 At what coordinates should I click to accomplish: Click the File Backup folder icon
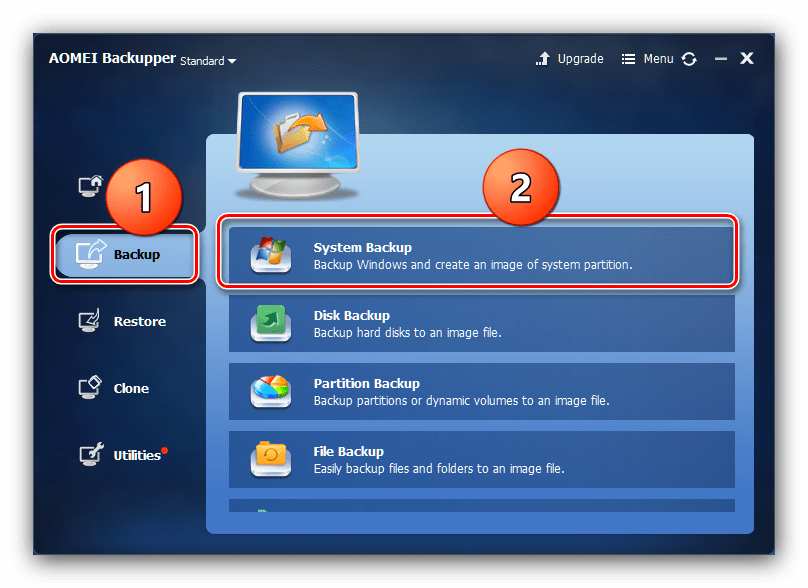(270, 459)
